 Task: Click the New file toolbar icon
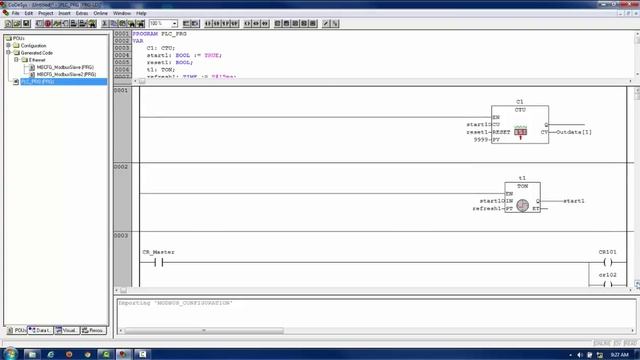[x=8, y=24]
